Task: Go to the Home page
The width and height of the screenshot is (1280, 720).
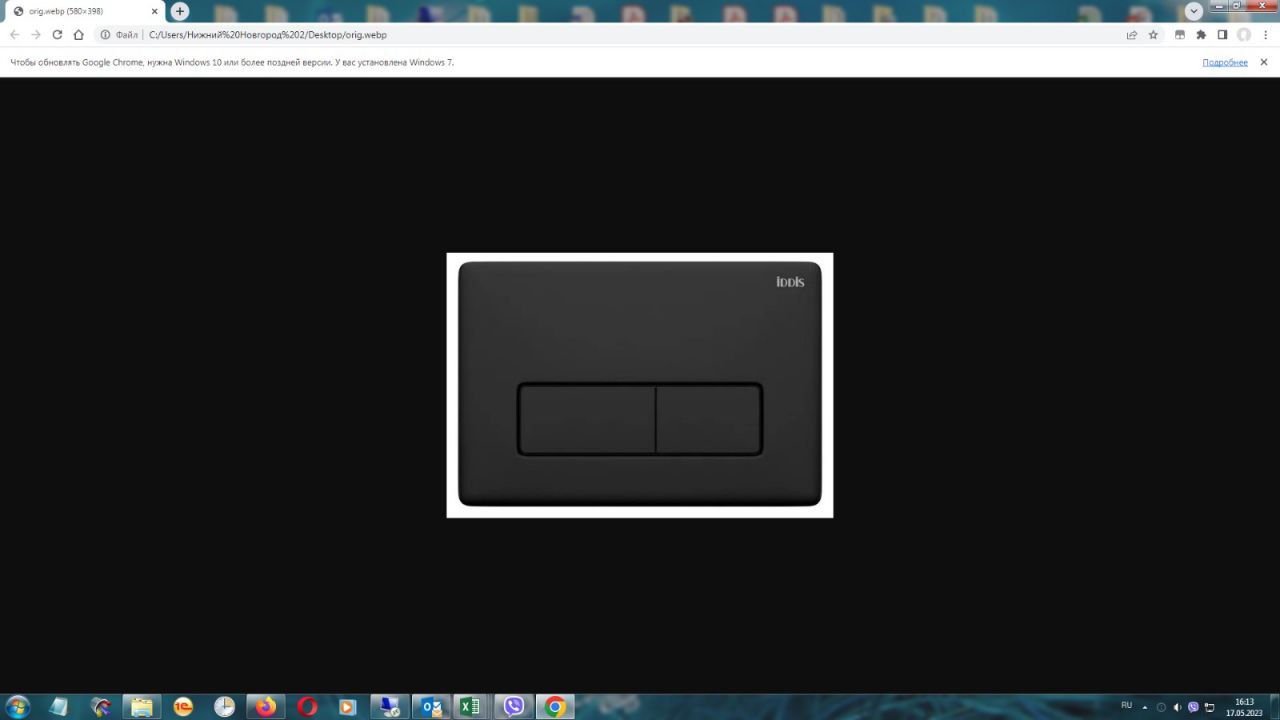Action: pyautogui.click(x=79, y=35)
